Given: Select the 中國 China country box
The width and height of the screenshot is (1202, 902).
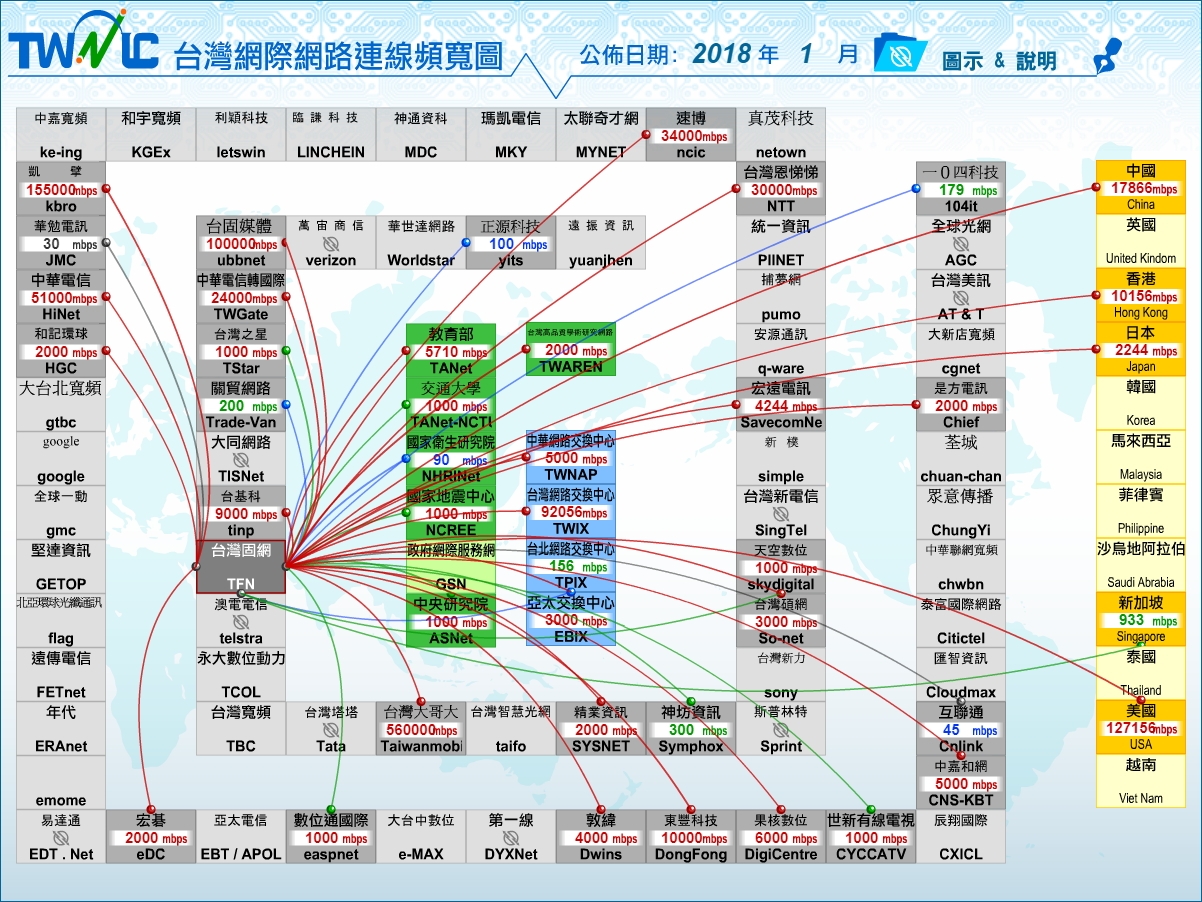Looking at the screenshot, I should pyautogui.click(x=1141, y=188).
